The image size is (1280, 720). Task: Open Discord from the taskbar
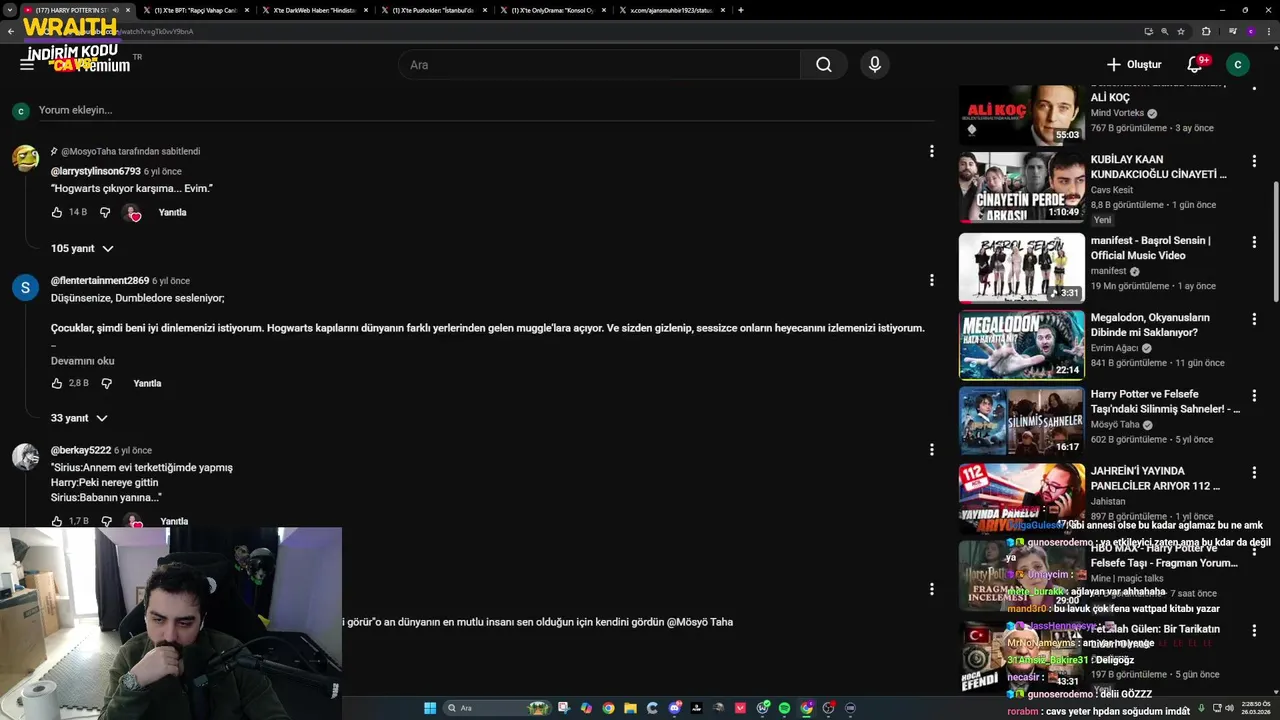[x=674, y=708]
